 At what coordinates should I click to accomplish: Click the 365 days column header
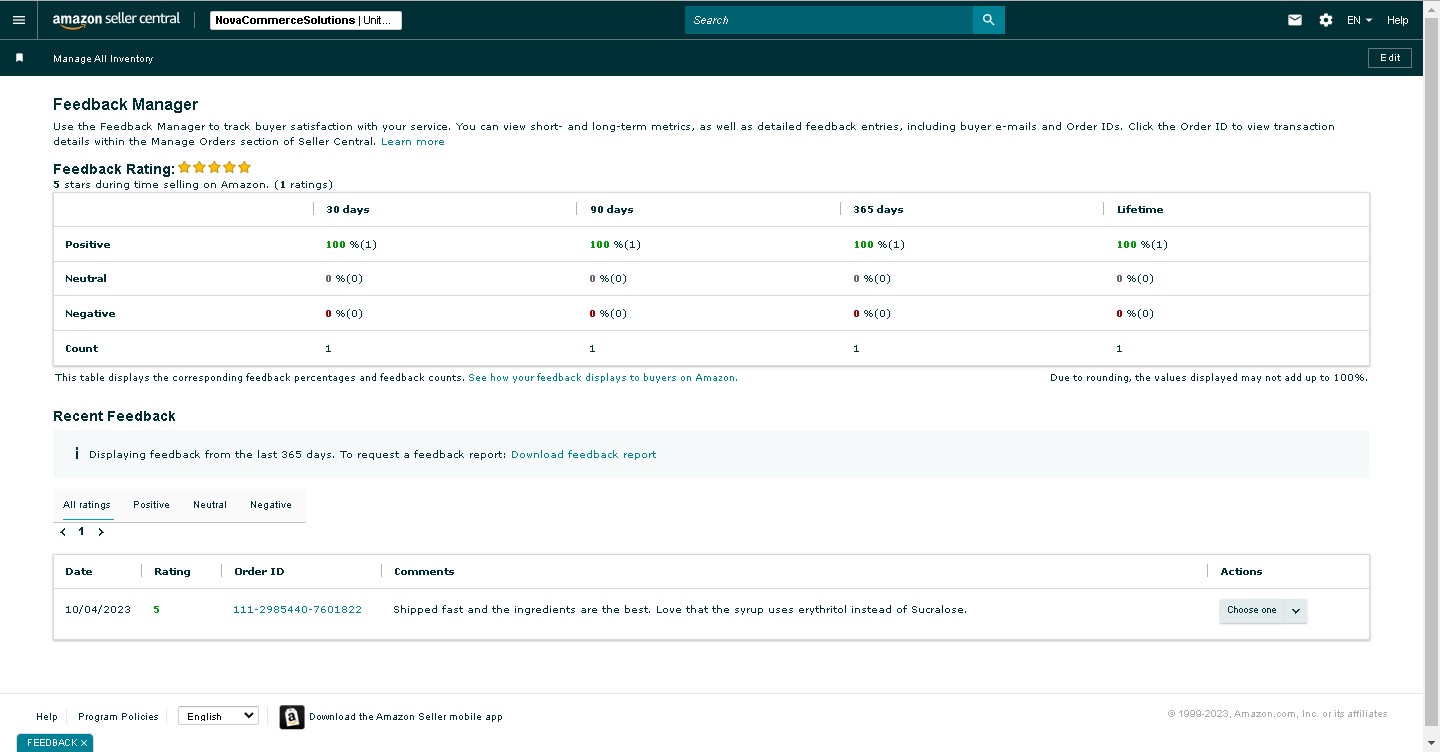click(878, 210)
